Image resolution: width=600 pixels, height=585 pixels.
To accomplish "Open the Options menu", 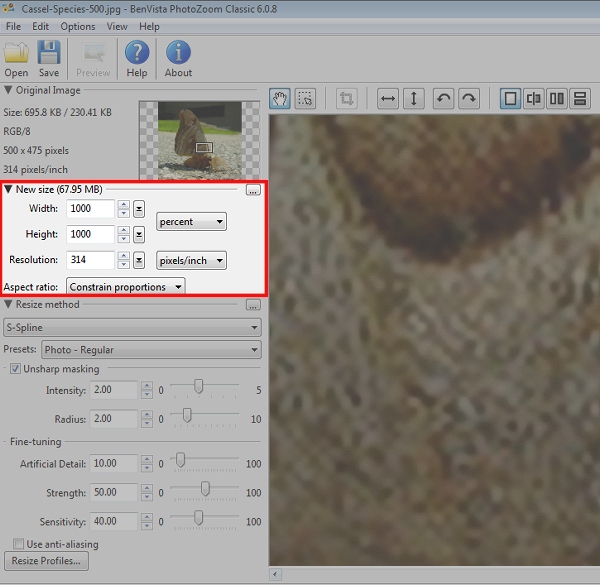I will pyautogui.click(x=78, y=26).
